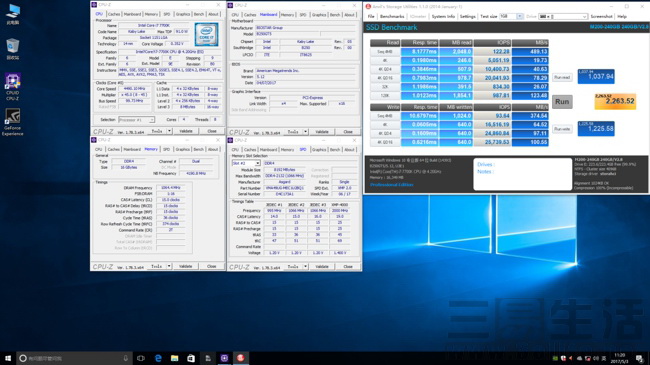Image resolution: width=650 pixels, height=365 pixels.
Task: Open the Benchmarks menu in Anvil's
Action: [x=392, y=16]
